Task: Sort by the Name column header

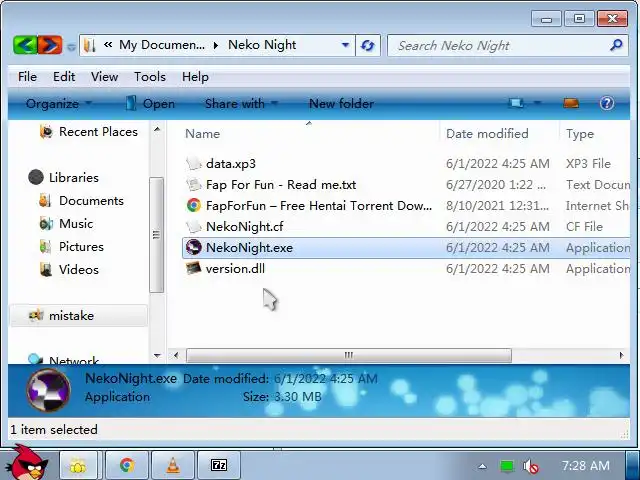Action: [x=202, y=134]
